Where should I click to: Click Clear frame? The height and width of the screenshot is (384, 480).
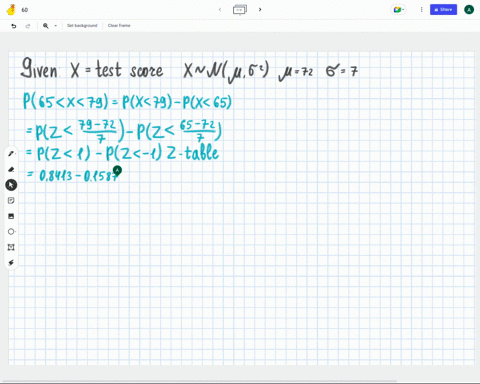coord(119,26)
